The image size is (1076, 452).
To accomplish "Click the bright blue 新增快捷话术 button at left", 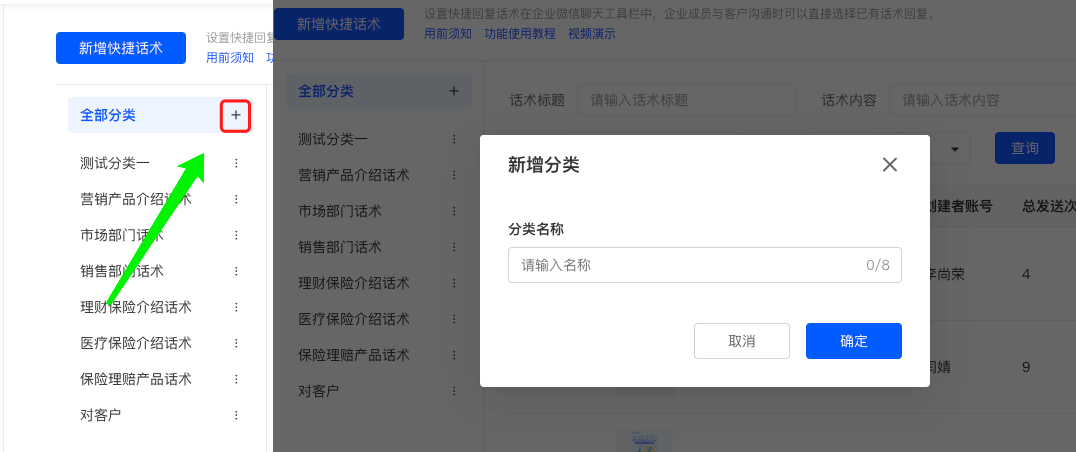I will pyautogui.click(x=121, y=48).
